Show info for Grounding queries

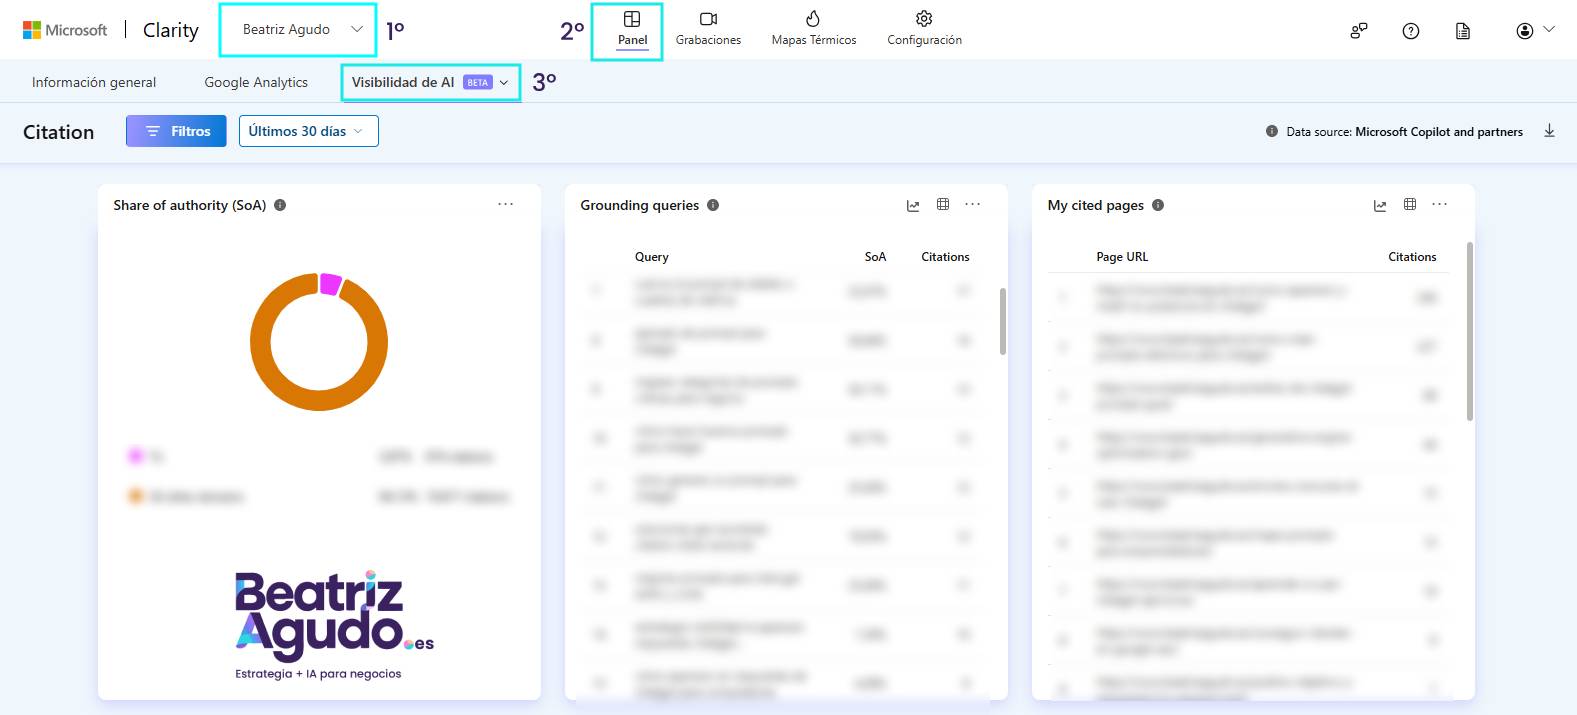(713, 205)
